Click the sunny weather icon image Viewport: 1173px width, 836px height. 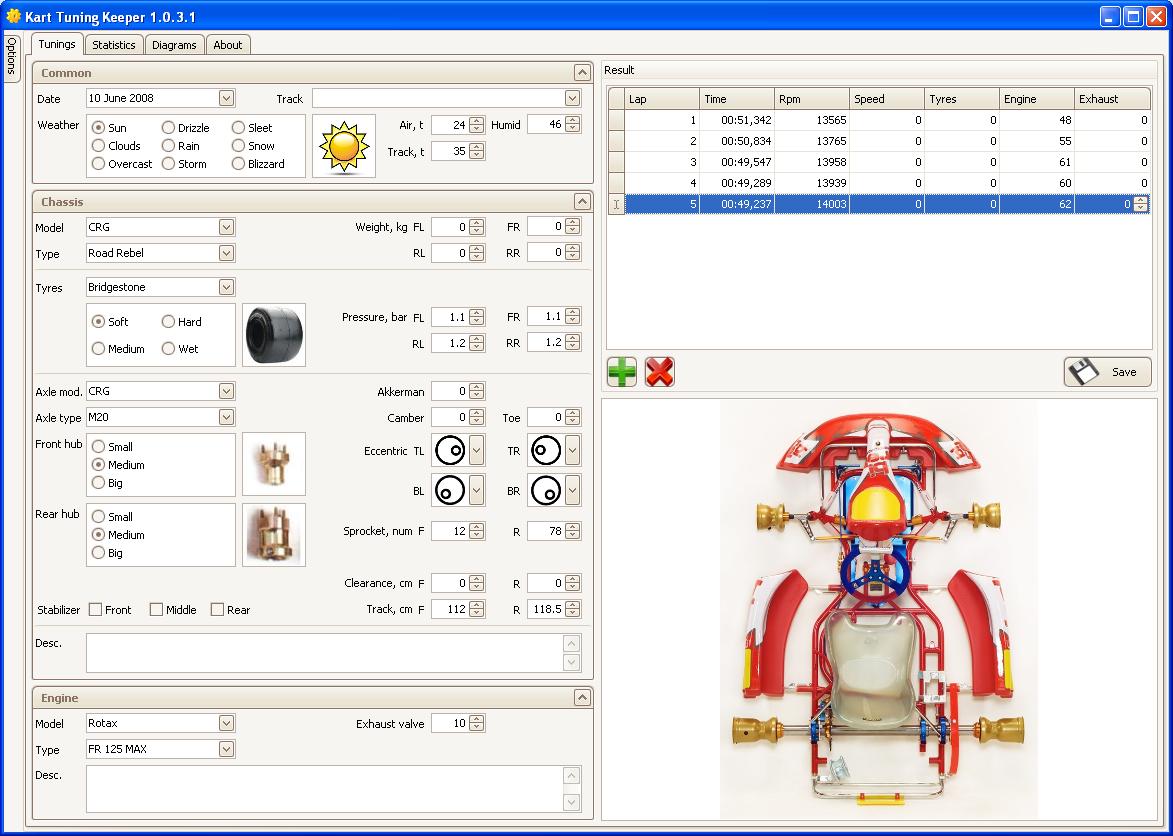pyautogui.click(x=343, y=146)
